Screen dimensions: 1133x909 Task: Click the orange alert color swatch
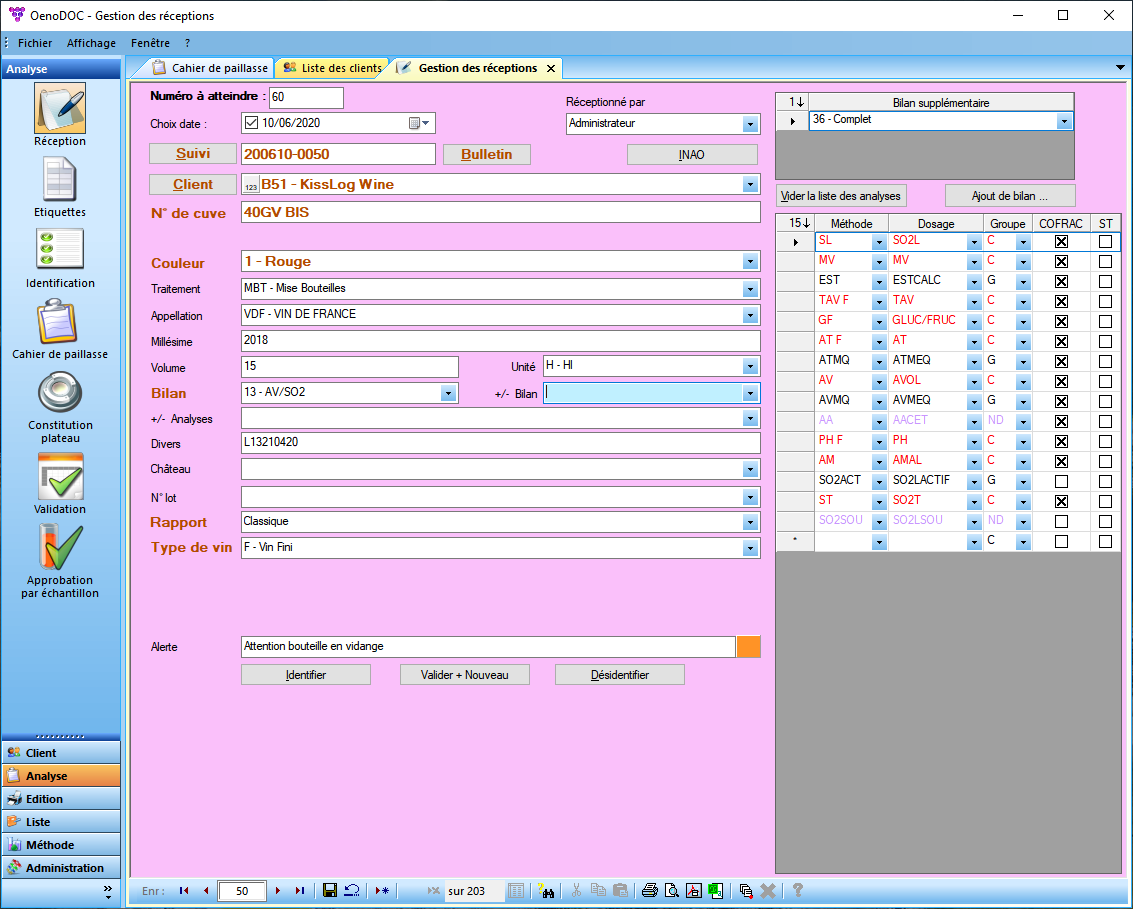(x=749, y=647)
